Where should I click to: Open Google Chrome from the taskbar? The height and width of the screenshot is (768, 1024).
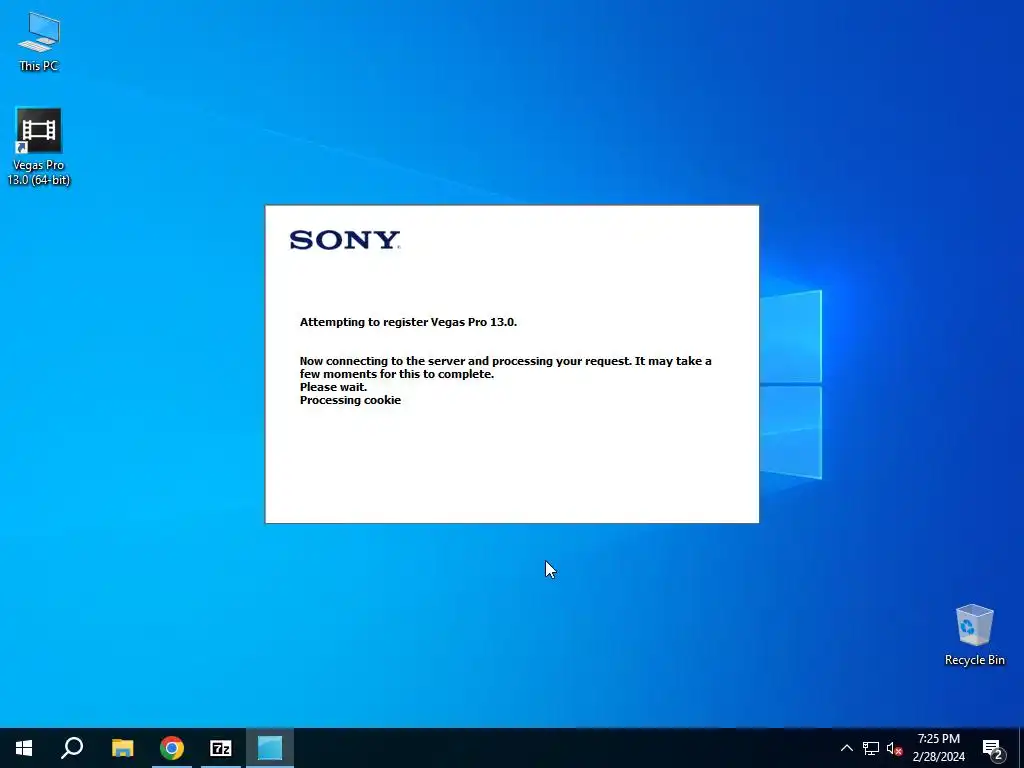tap(172, 748)
